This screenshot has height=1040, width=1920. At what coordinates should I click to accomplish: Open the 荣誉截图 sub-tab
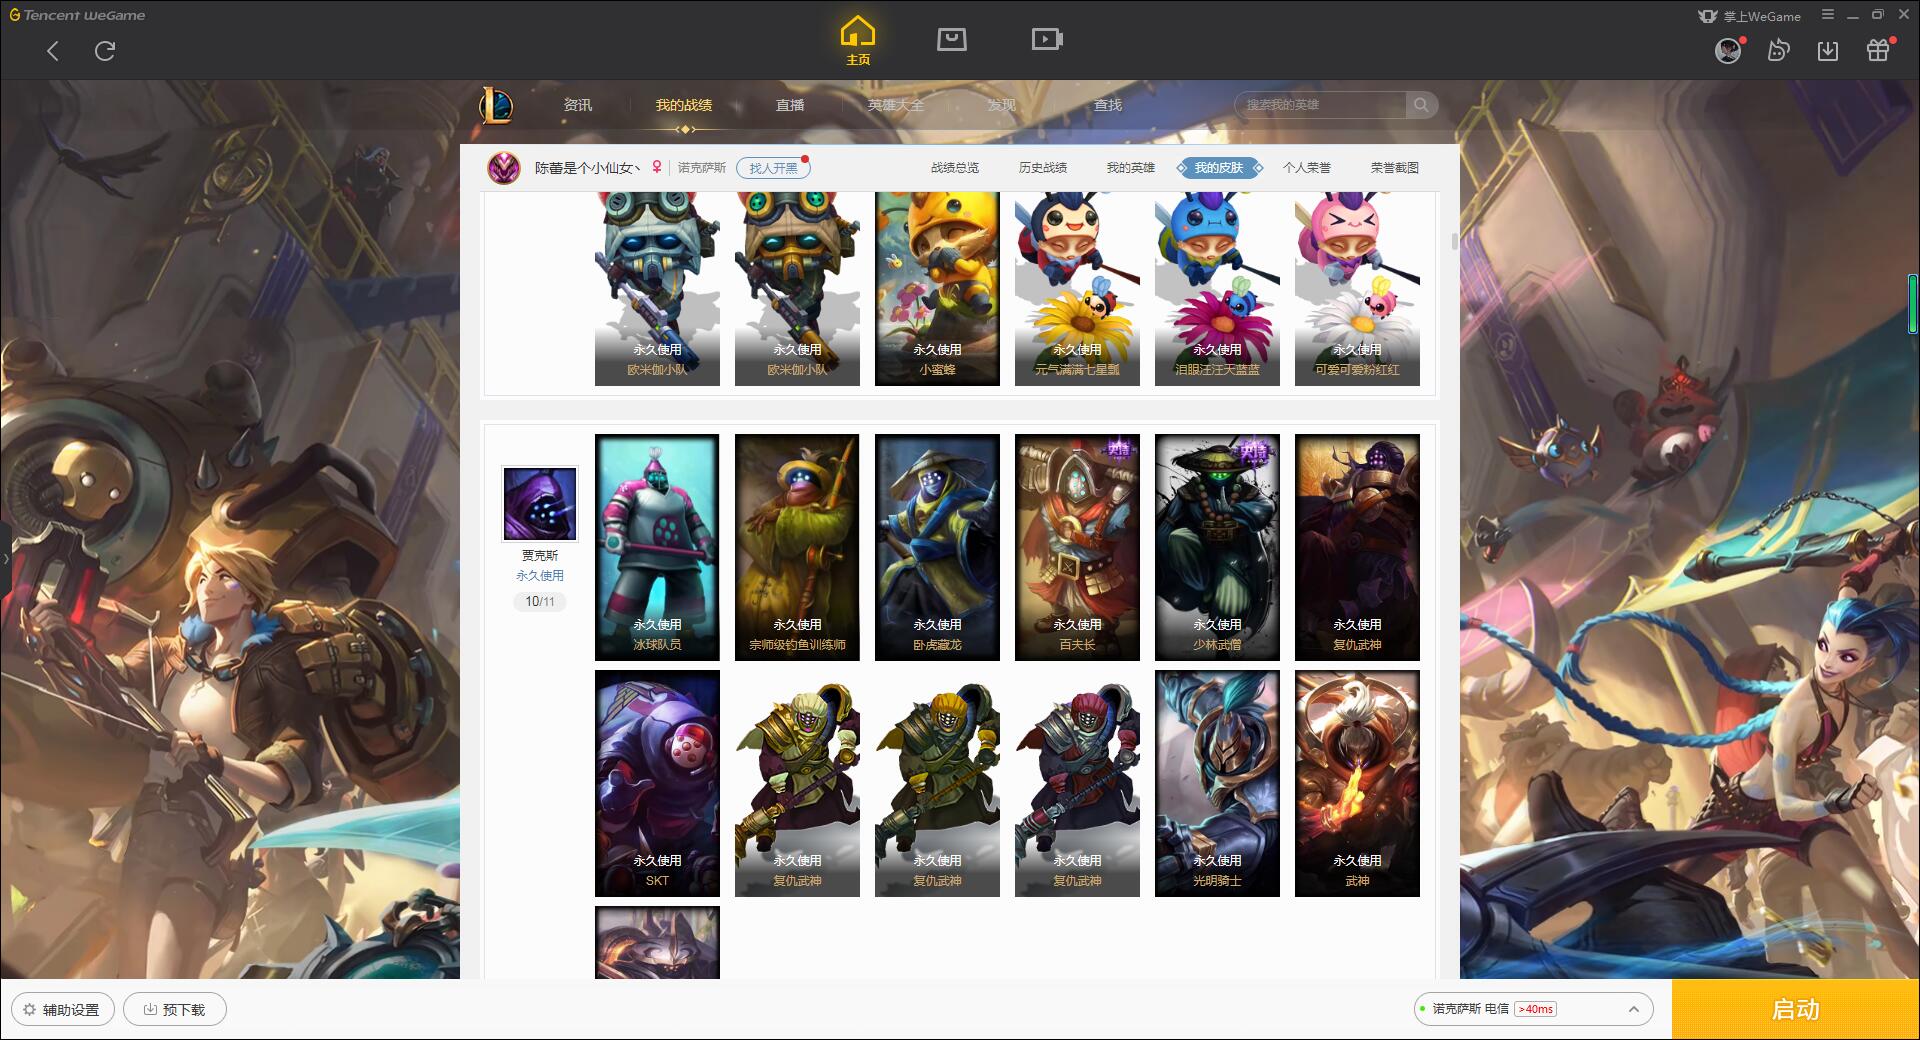[1395, 168]
